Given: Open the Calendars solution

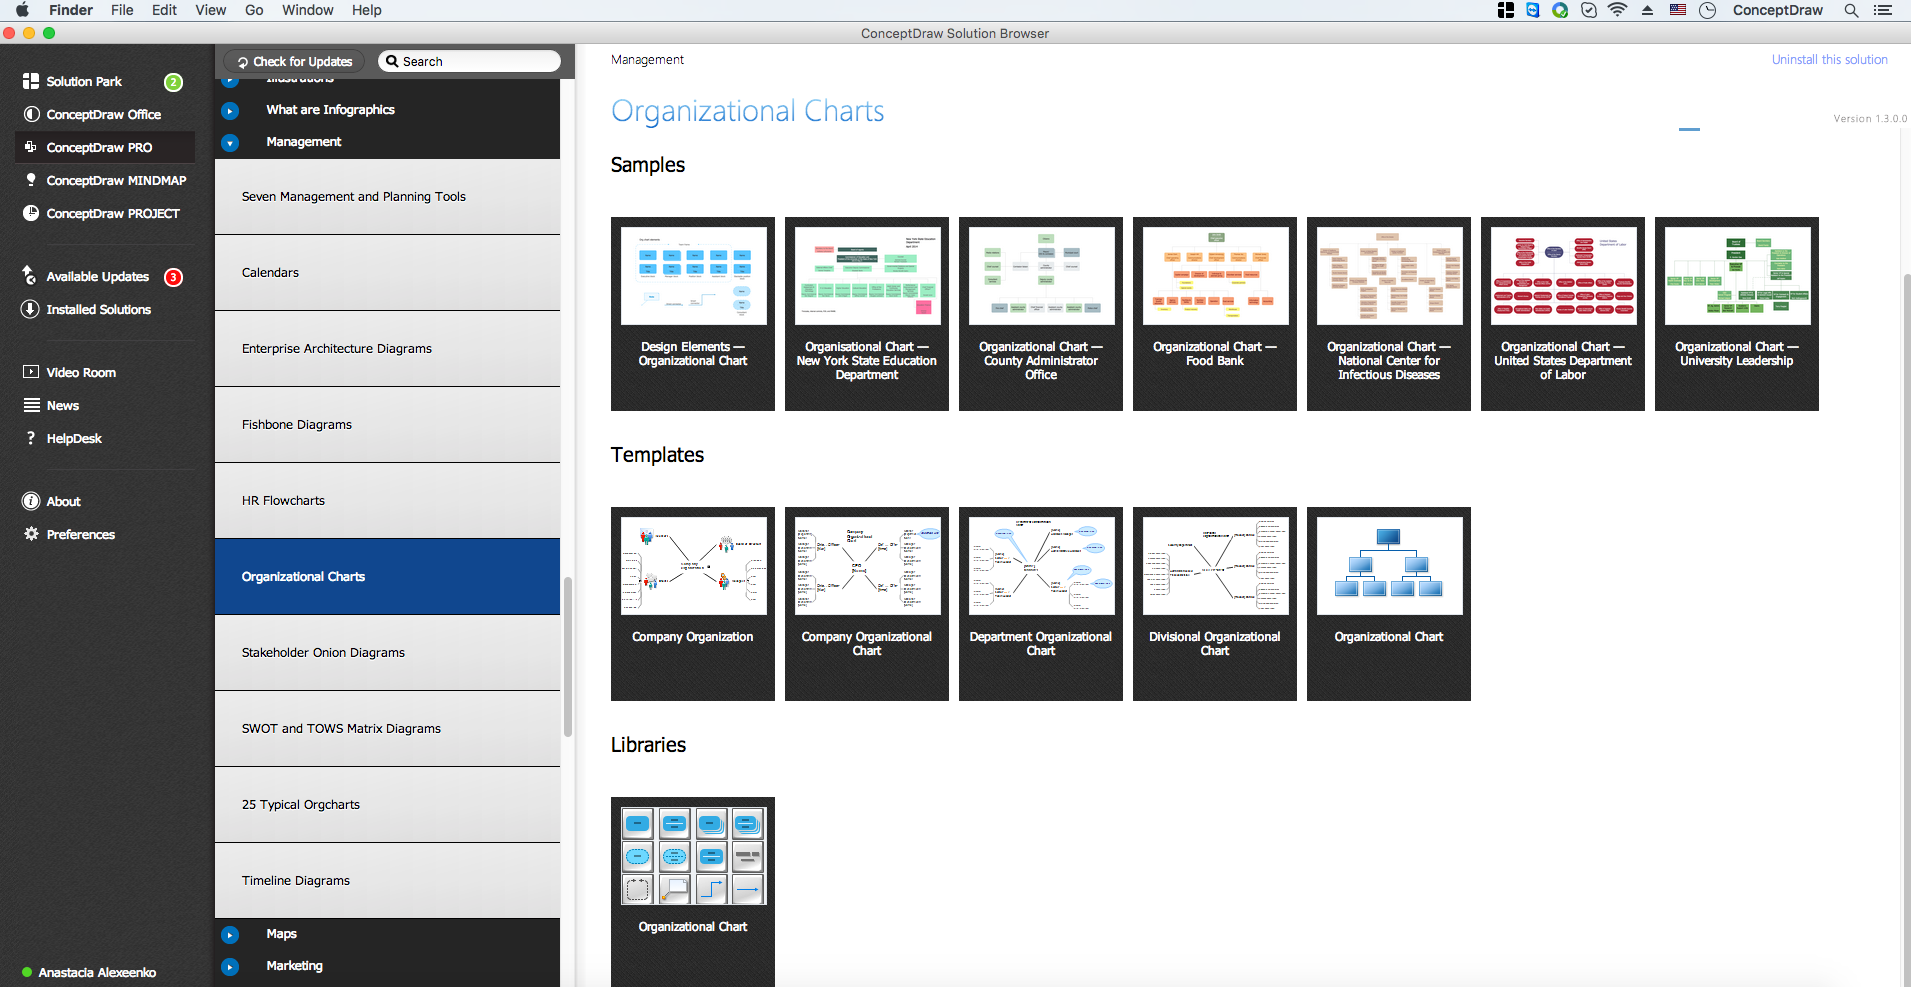Looking at the screenshot, I should pos(387,273).
